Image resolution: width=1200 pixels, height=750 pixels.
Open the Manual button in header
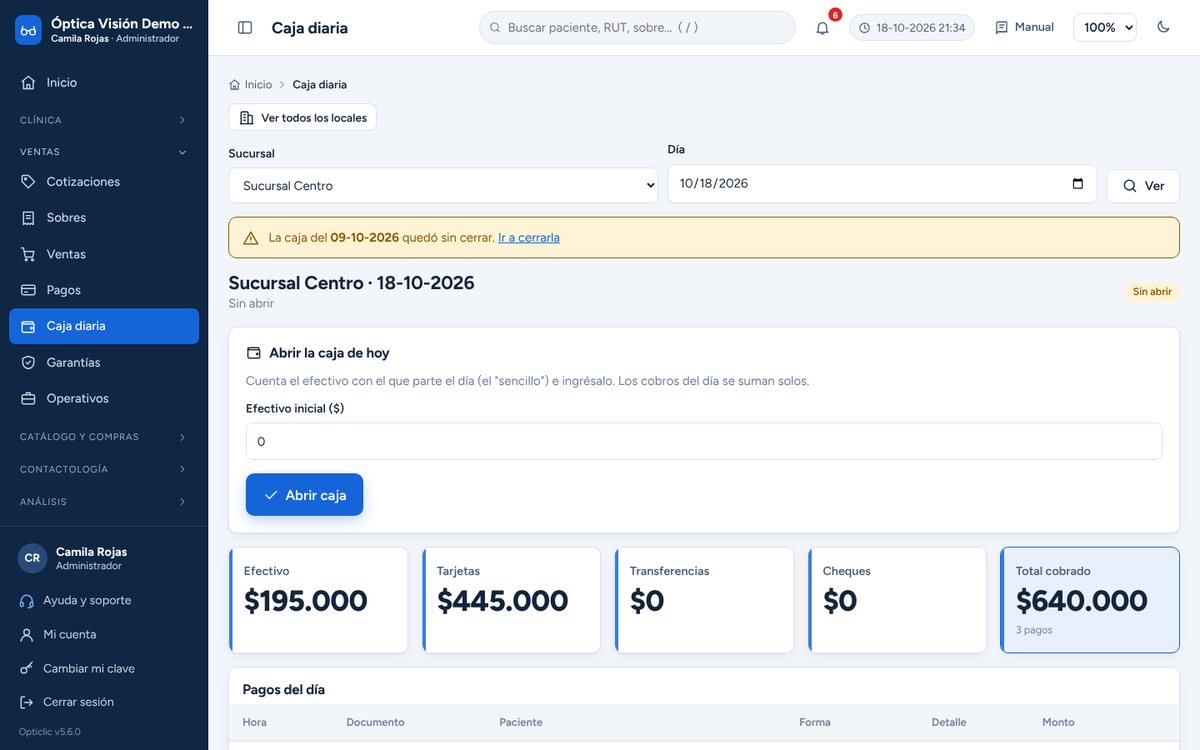click(1024, 27)
